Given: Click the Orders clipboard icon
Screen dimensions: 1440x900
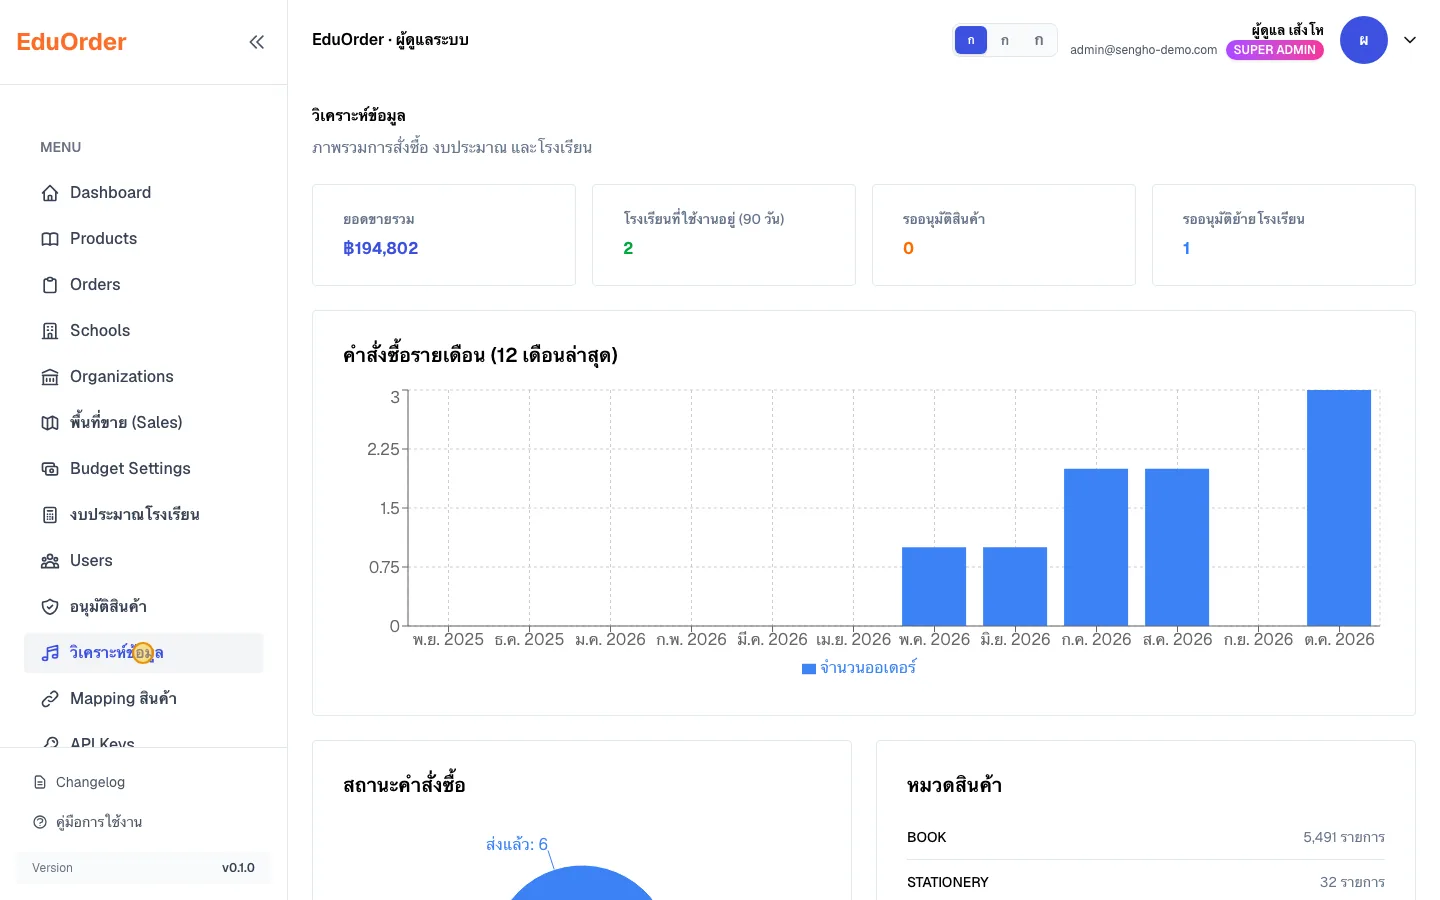Looking at the screenshot, I should tap(50, 285).
